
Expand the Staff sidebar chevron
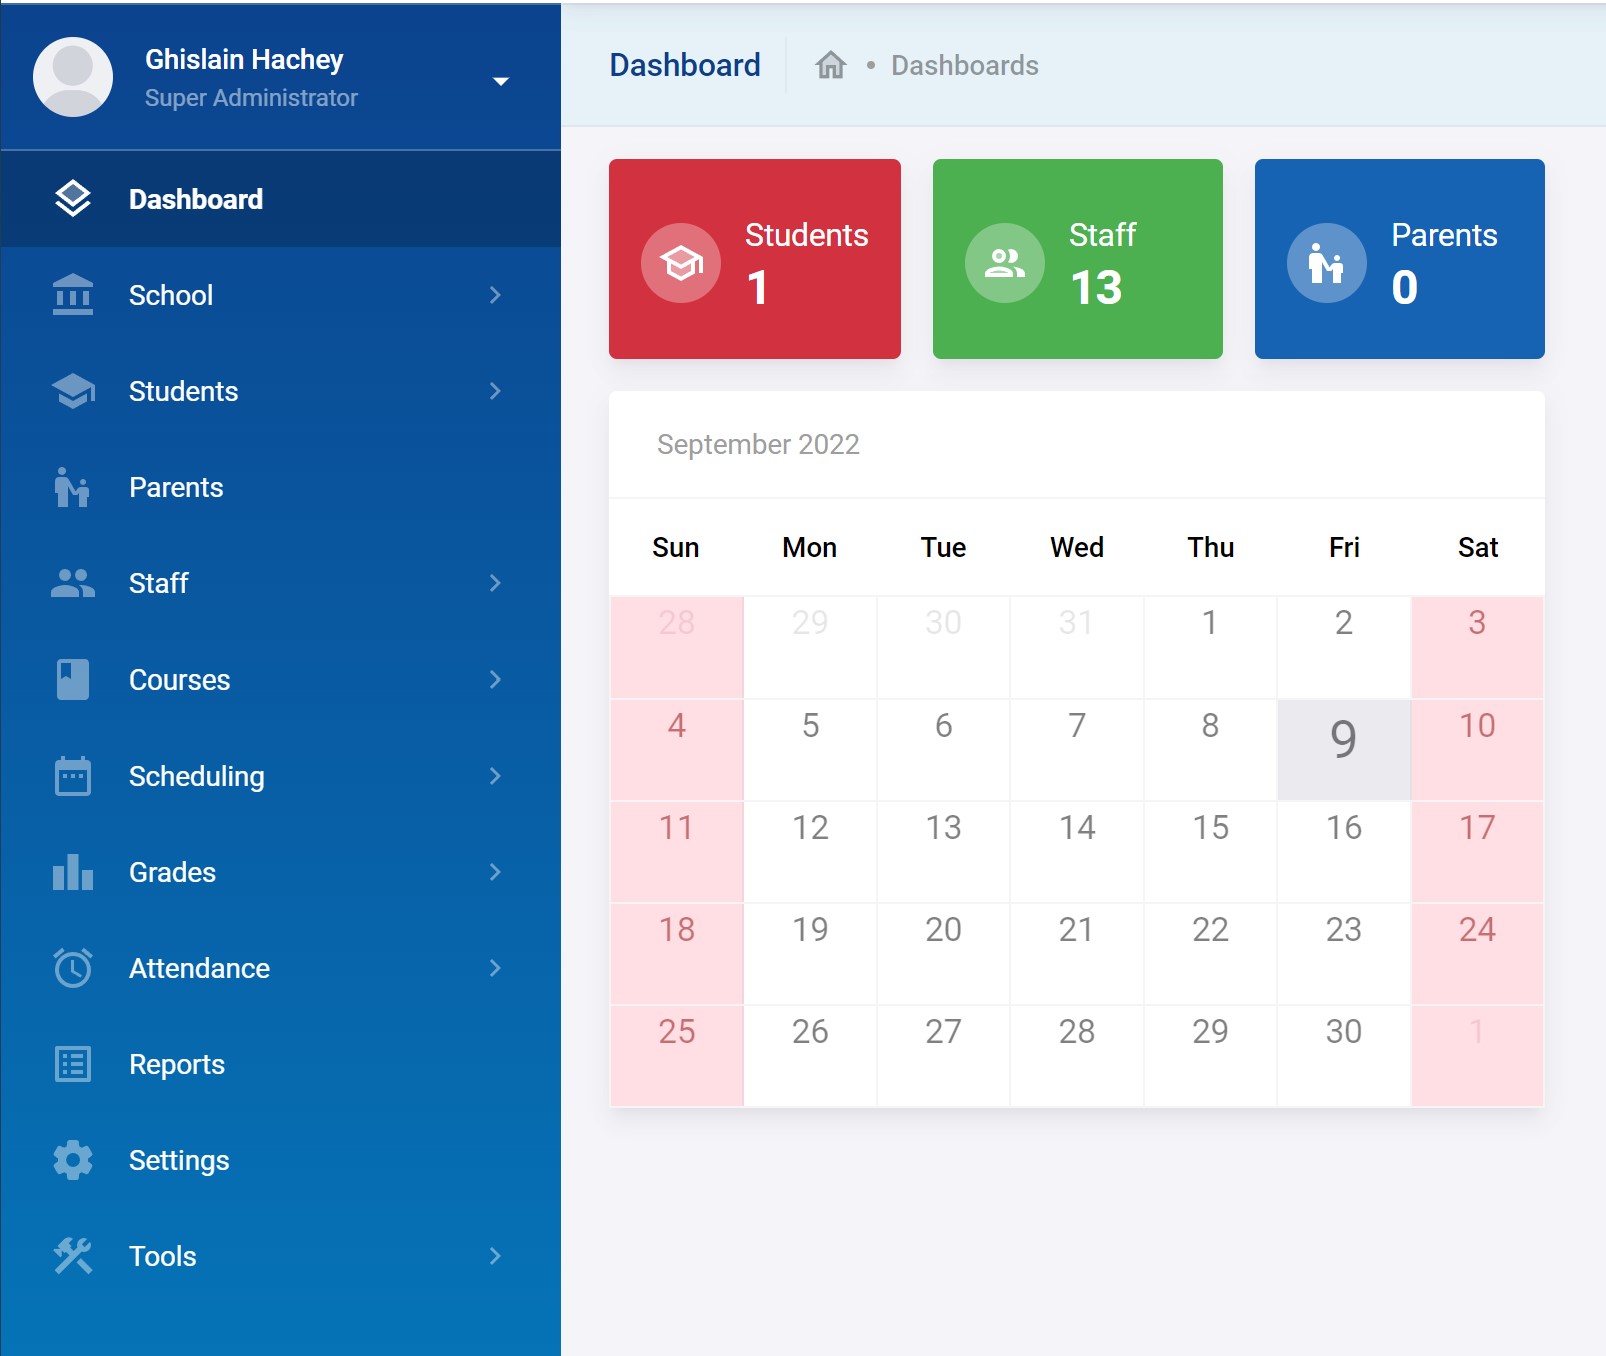[495, 583]
